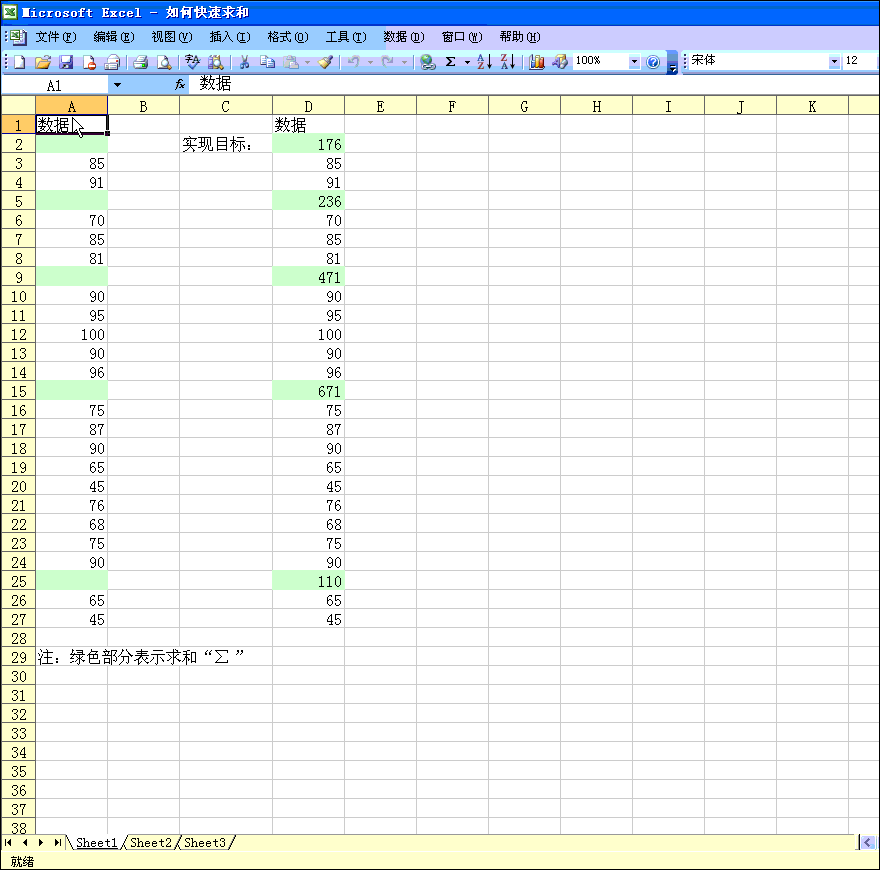Click the AutoSum sigma icon
The height and width of the screenshot is (870, 880).
(x=451, y=62)
